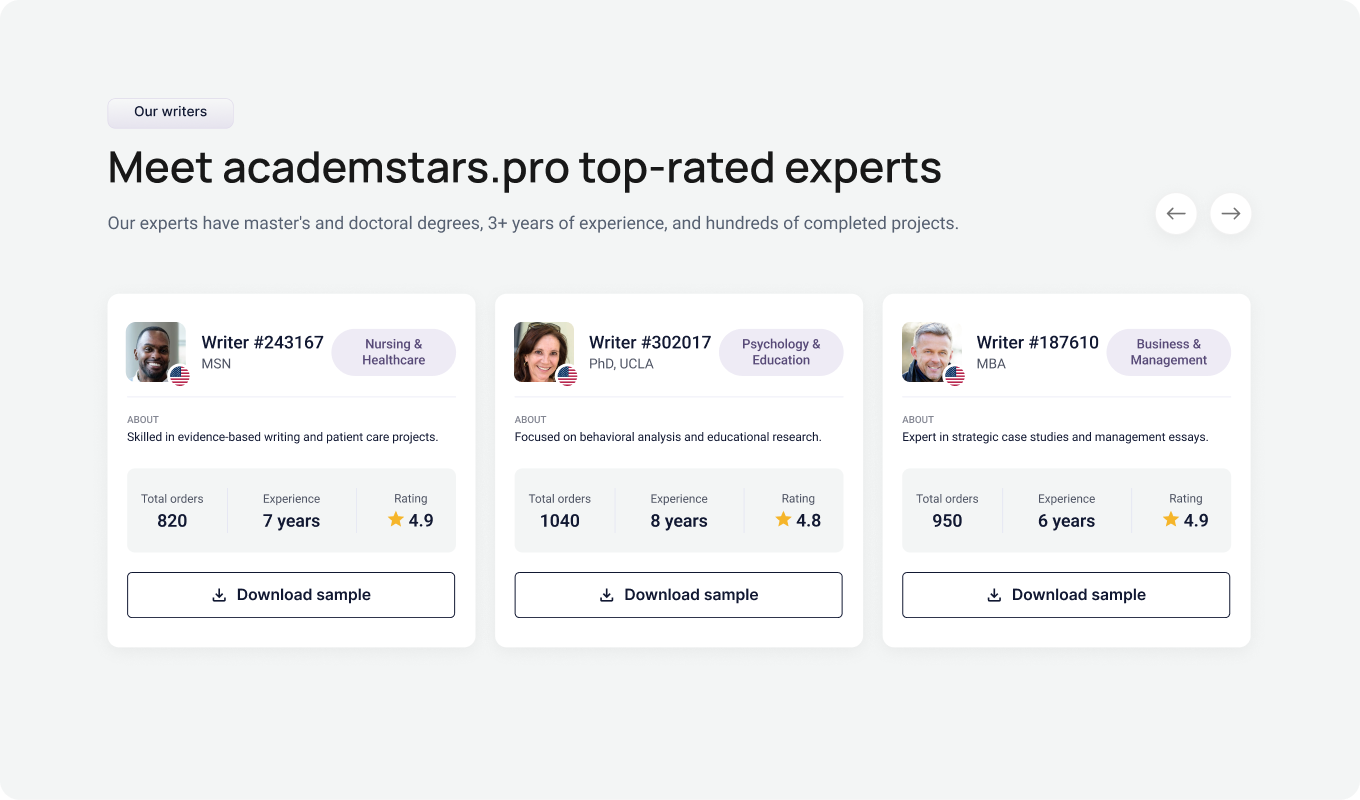Download sample from Writer #302017
Screen dimensions: 1360x800
[679, 595]
